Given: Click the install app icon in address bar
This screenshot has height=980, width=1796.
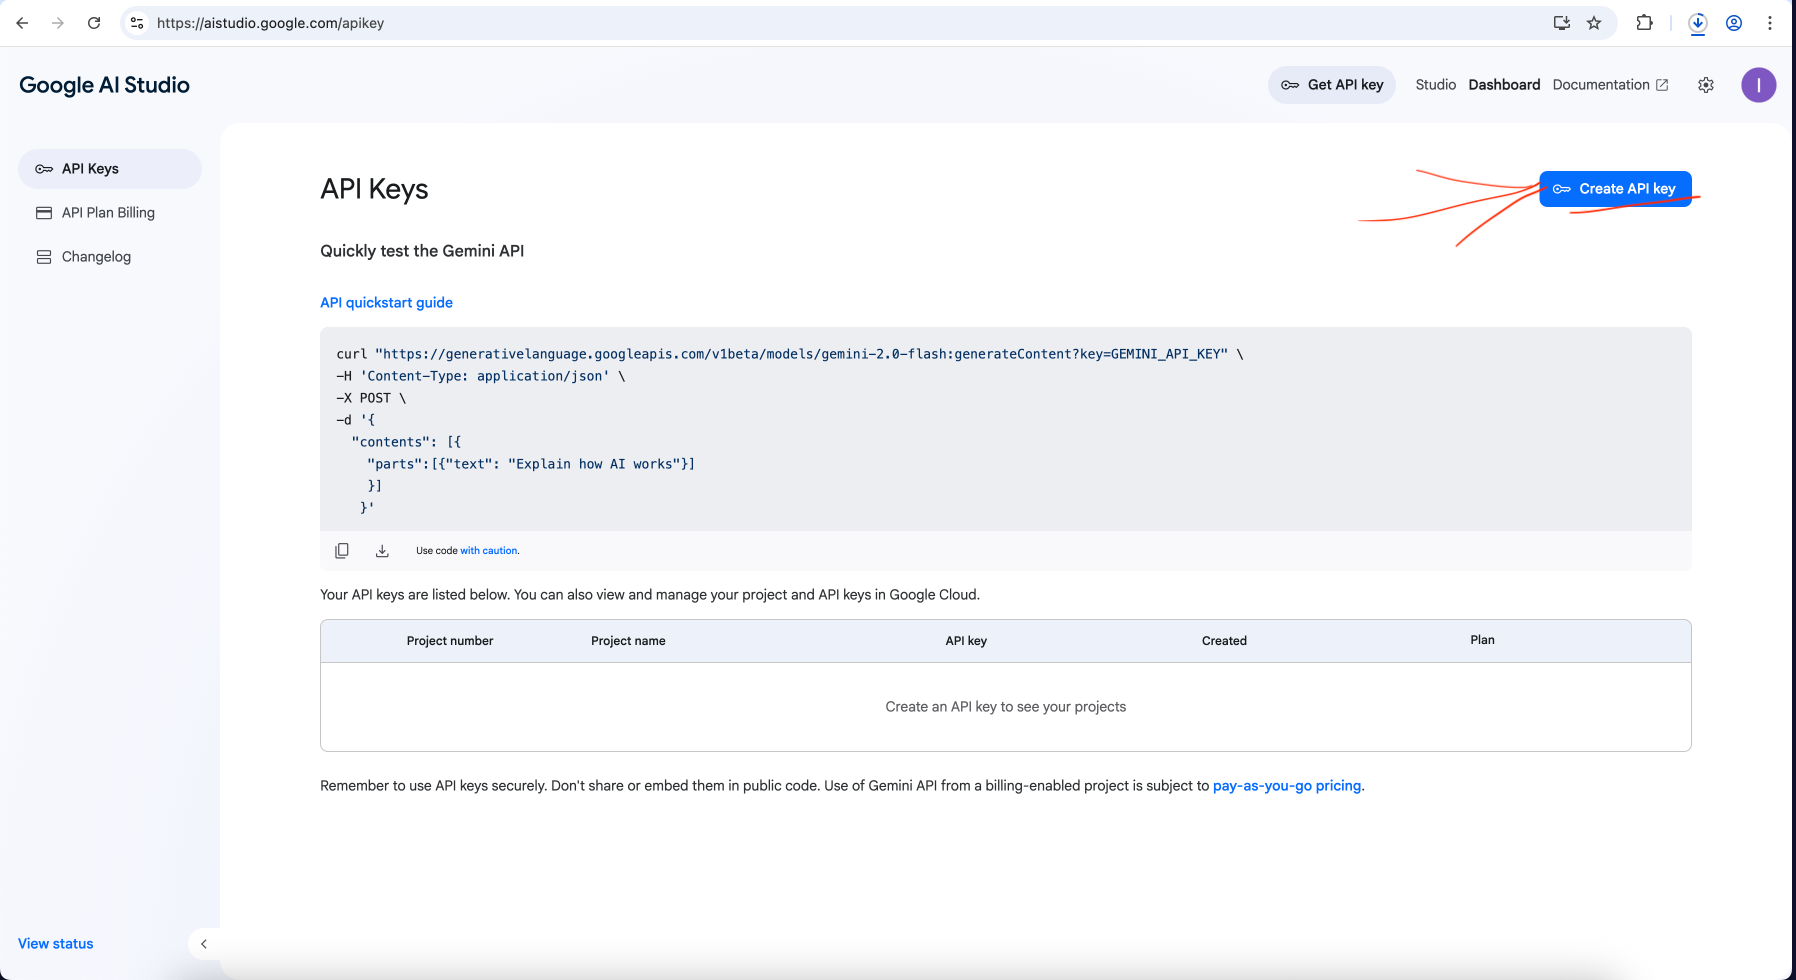Looking at the screenshot, I should click(x=1561, y=23).
